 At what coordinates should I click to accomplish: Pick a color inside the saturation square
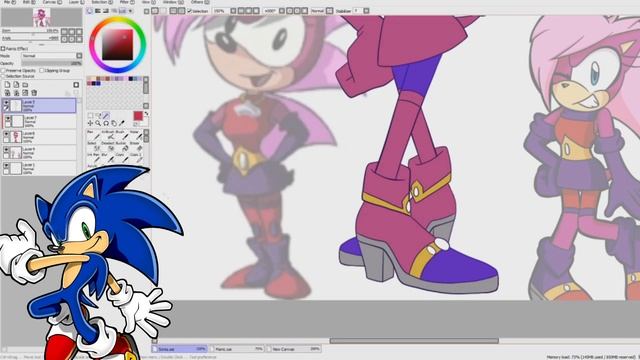tap(118, 44)
